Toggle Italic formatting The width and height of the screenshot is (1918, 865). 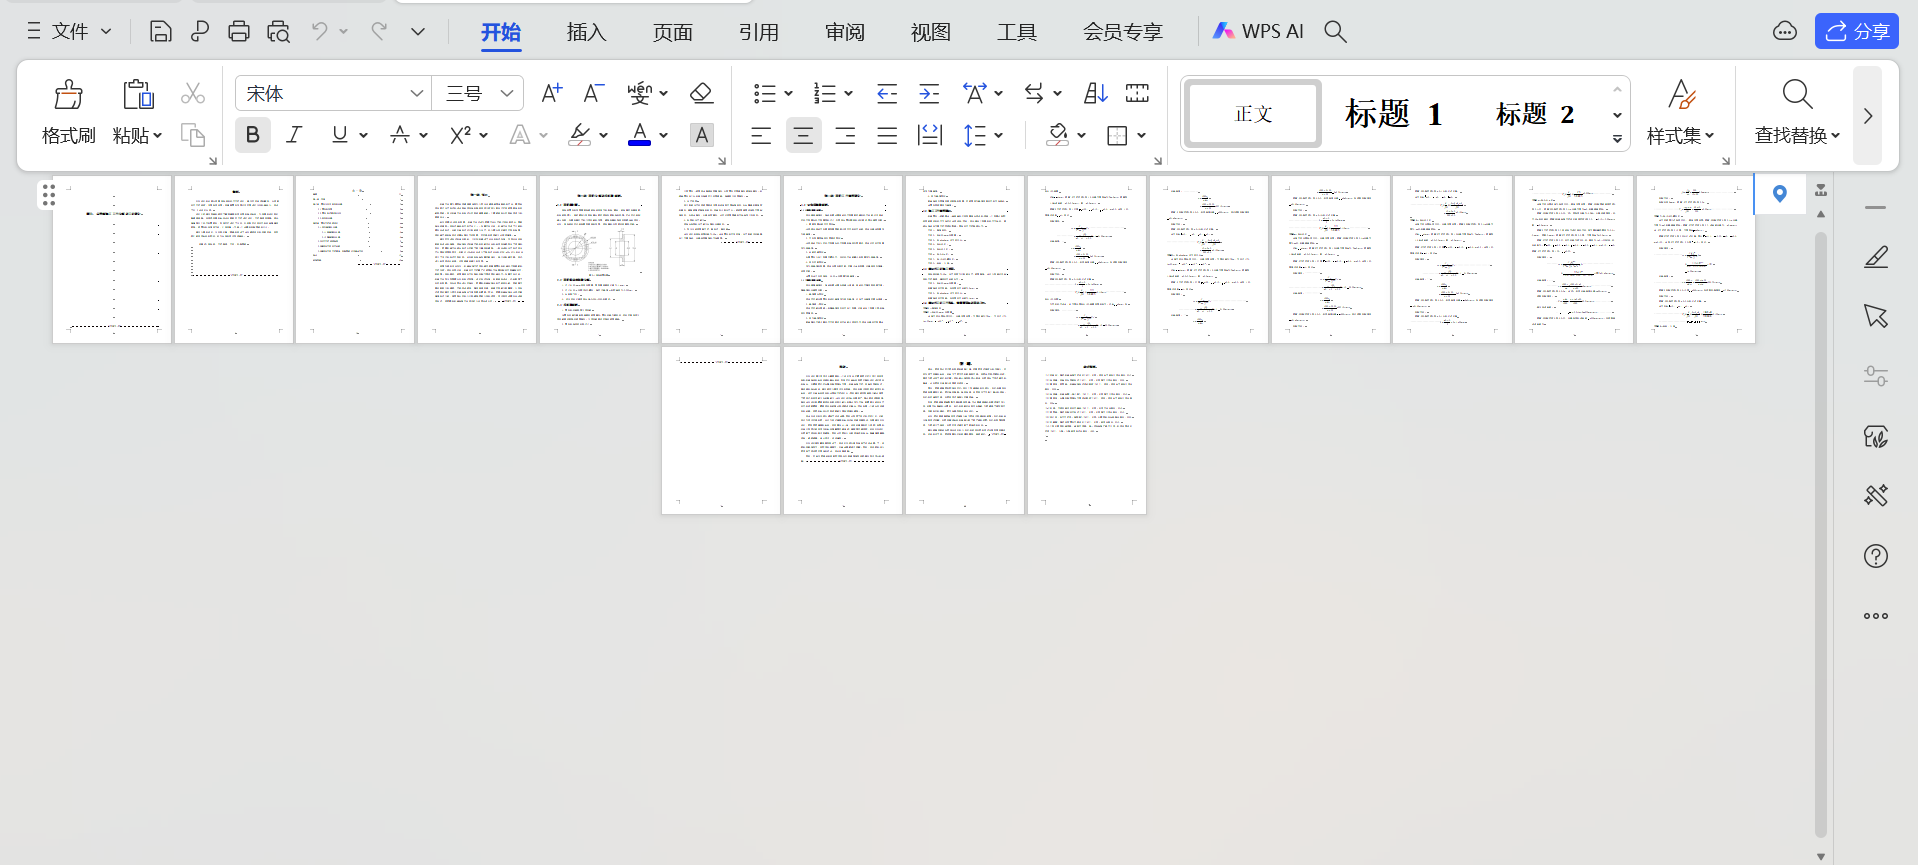pos(294,135)
